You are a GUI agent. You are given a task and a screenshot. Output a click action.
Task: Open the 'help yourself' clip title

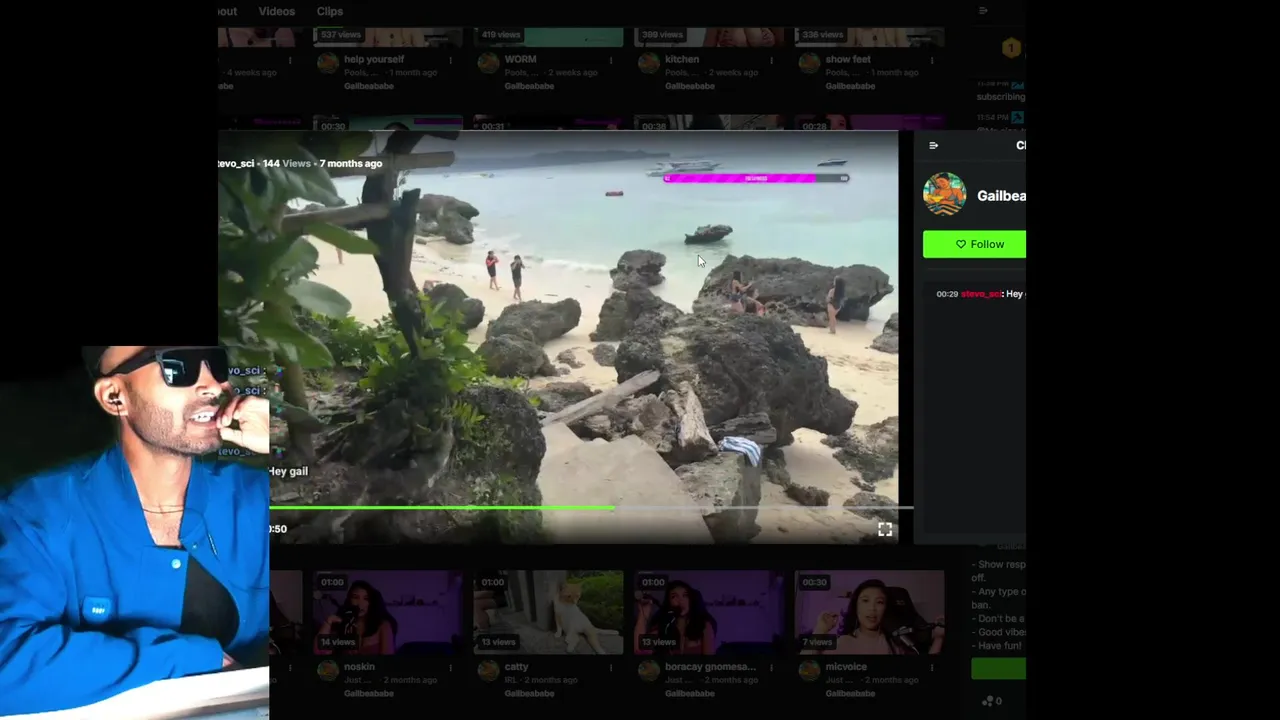click(x=374, y=59)
